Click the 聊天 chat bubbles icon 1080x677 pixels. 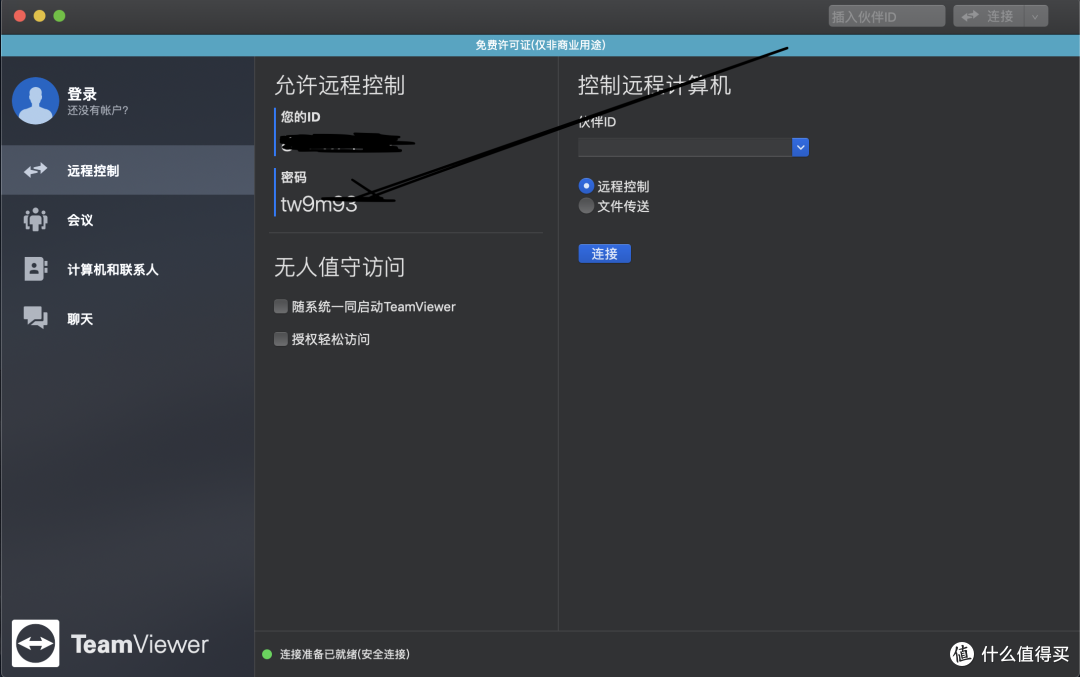click(x=35, y=317)
